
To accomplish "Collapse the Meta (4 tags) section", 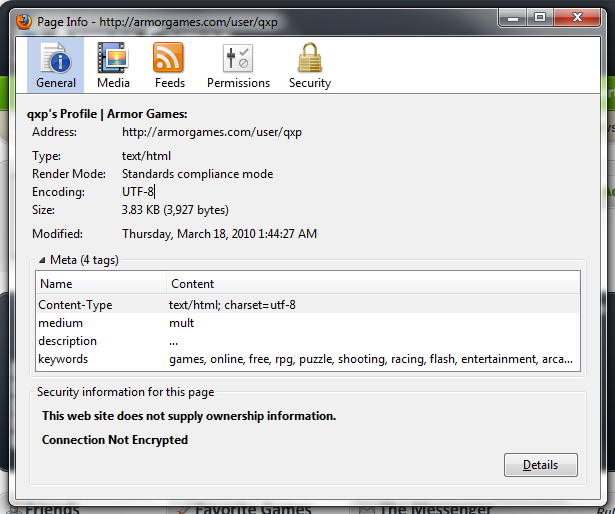I will pyautogui.click(x=42, y=260).
